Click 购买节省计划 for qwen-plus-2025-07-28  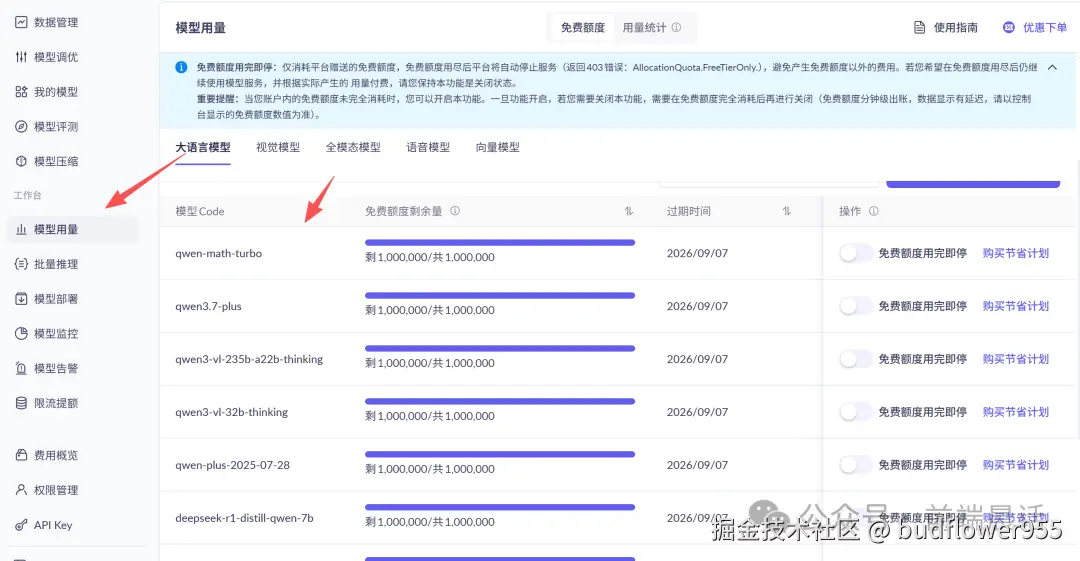(x=1016, y=465)
